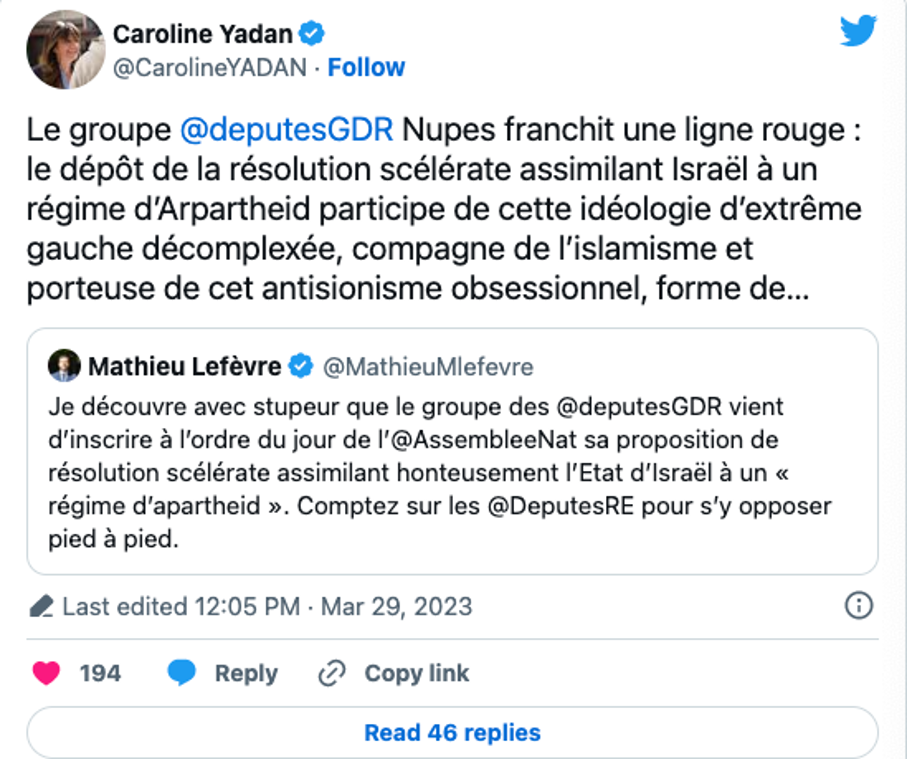
Task: Click Caroline Yadan's verified badge
Action: point(312,34)
